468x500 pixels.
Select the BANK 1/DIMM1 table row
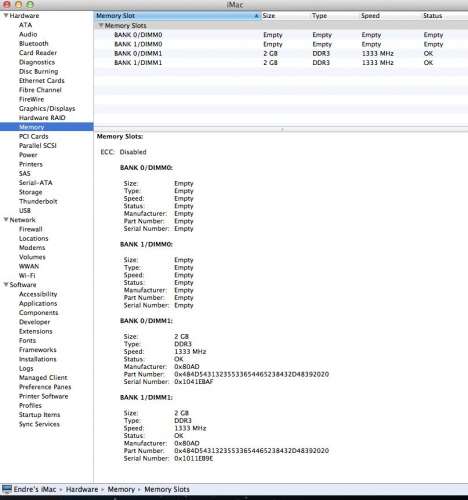[x=281, y=63]
